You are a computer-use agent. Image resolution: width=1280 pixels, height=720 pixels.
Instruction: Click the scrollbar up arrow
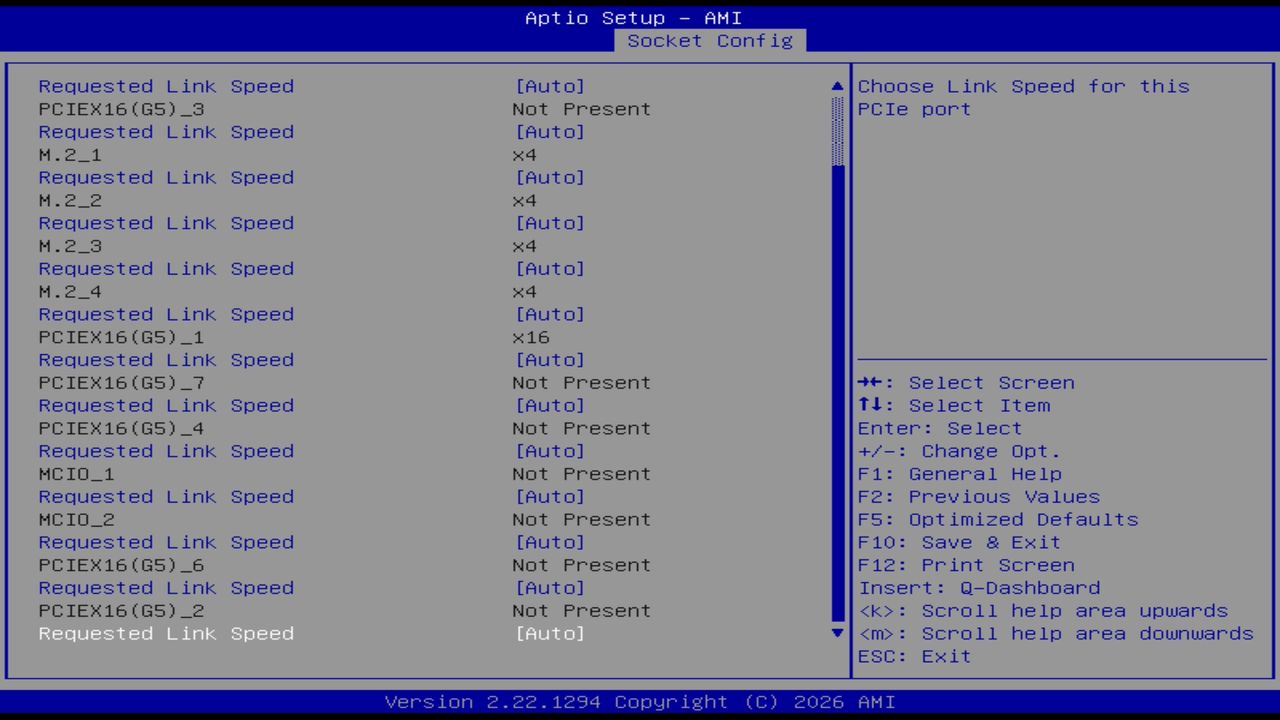[x=836, y=86]
